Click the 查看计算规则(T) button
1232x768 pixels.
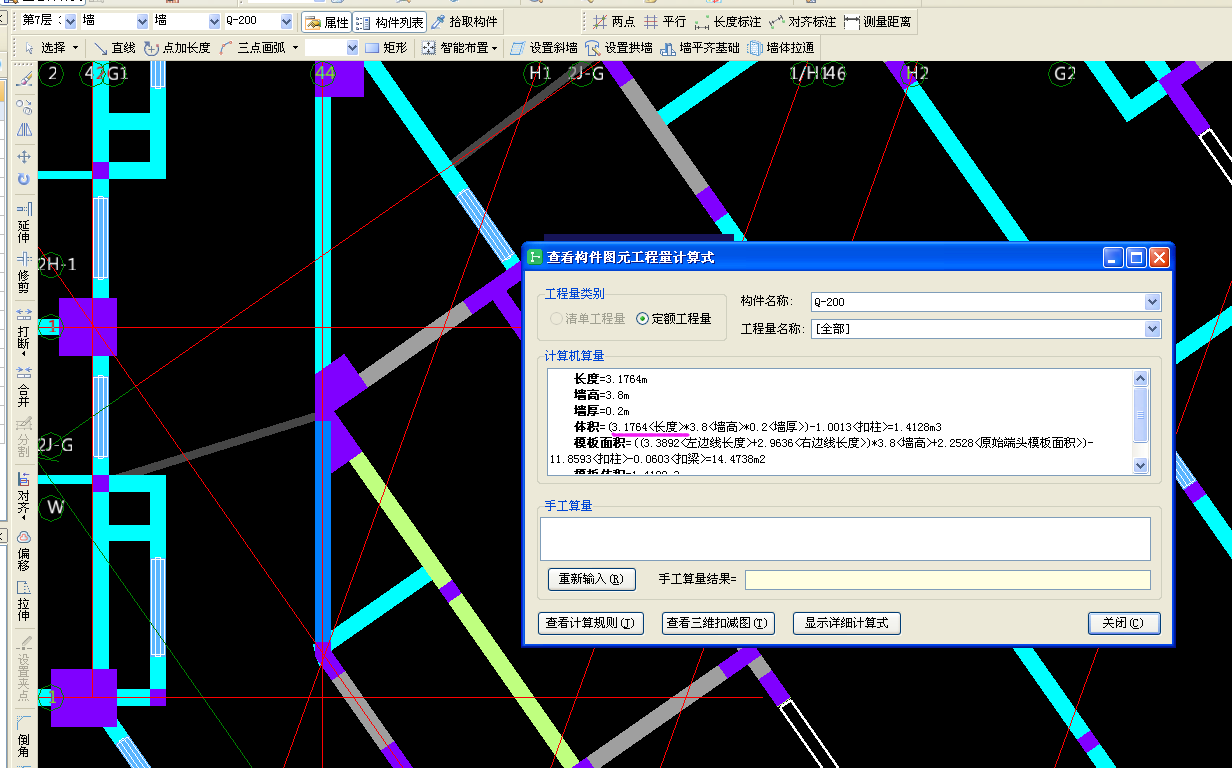pos(590,623)
